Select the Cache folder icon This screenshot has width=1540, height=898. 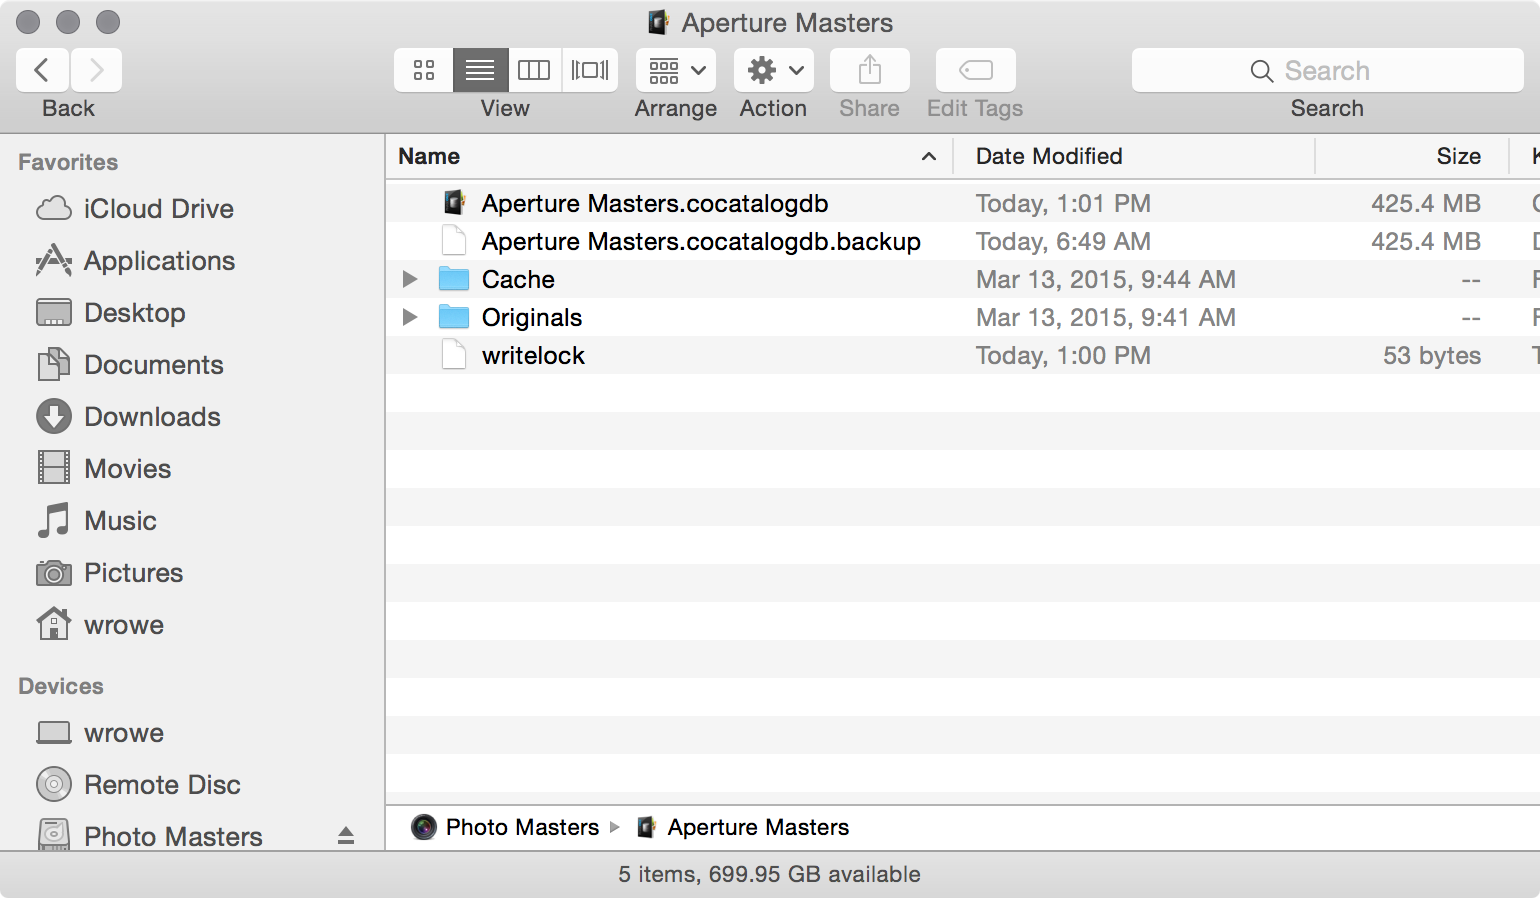point(454,279)
